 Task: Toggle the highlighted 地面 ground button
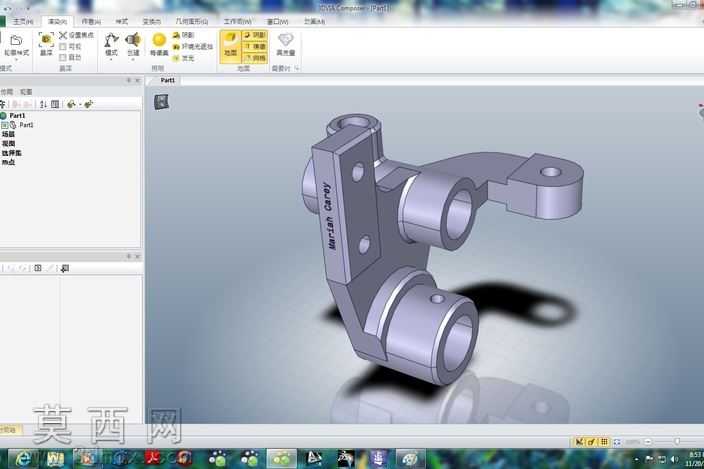231,47
